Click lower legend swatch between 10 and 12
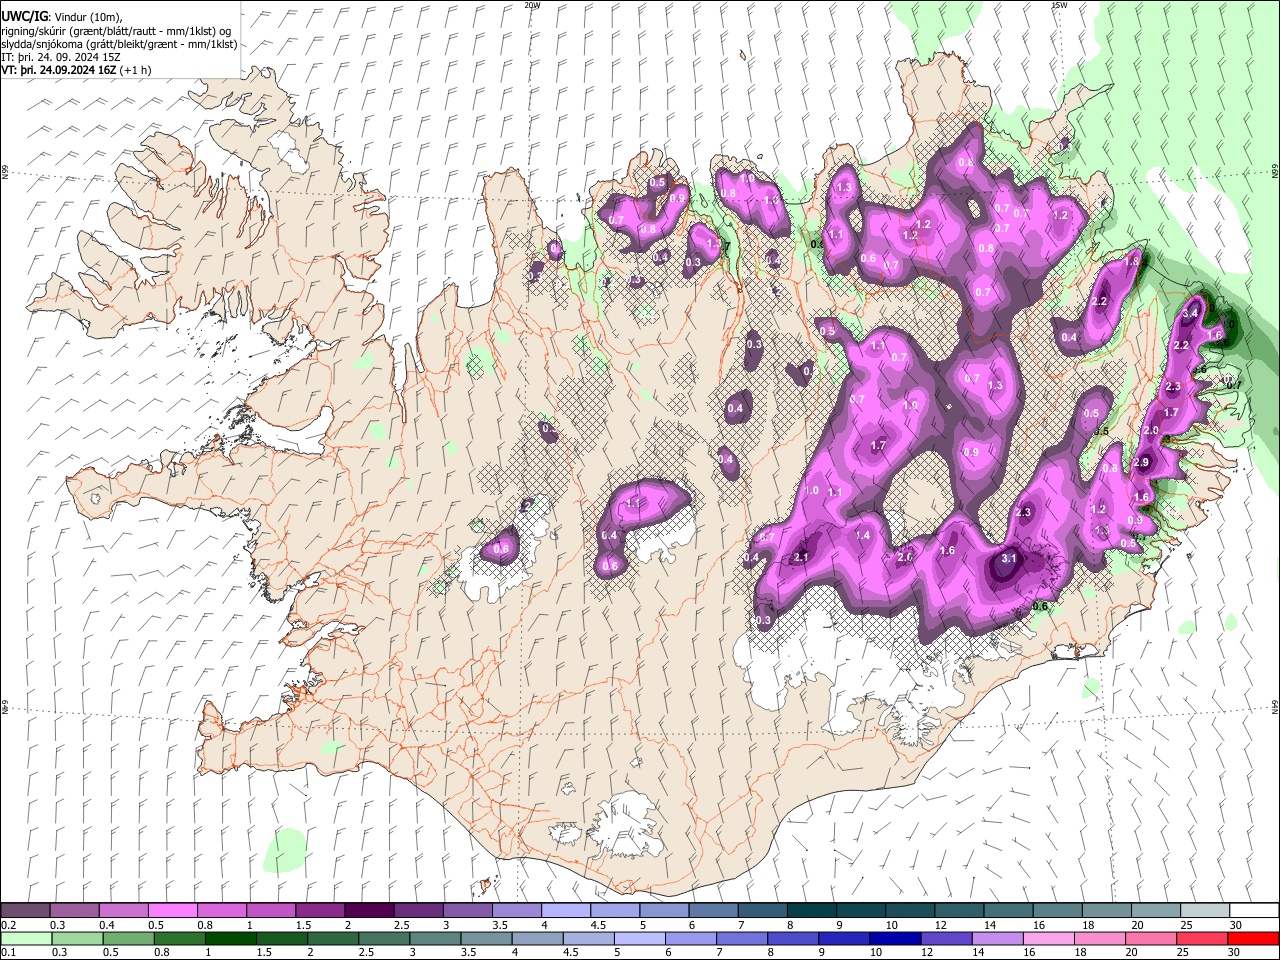Image resolution: width=1280 pixels, height=960 pixels. click(x=895, y=939)
